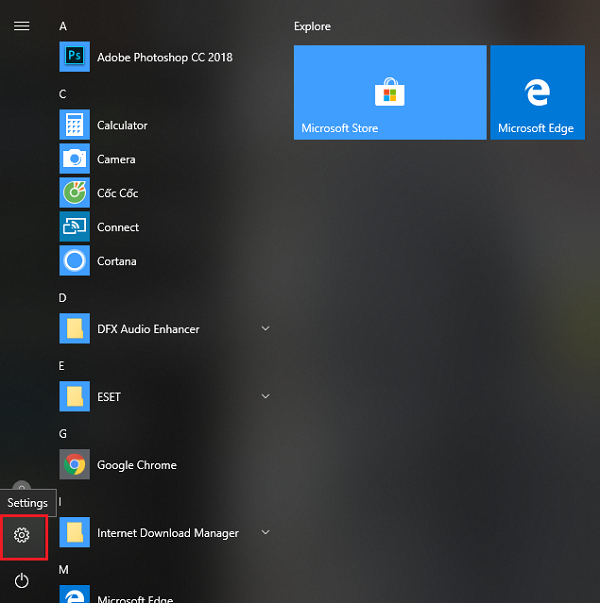The height and width of the screenshot is (603, 600).
Task: Expand the Internet Download Manager chevron
Action: (265, 533)
